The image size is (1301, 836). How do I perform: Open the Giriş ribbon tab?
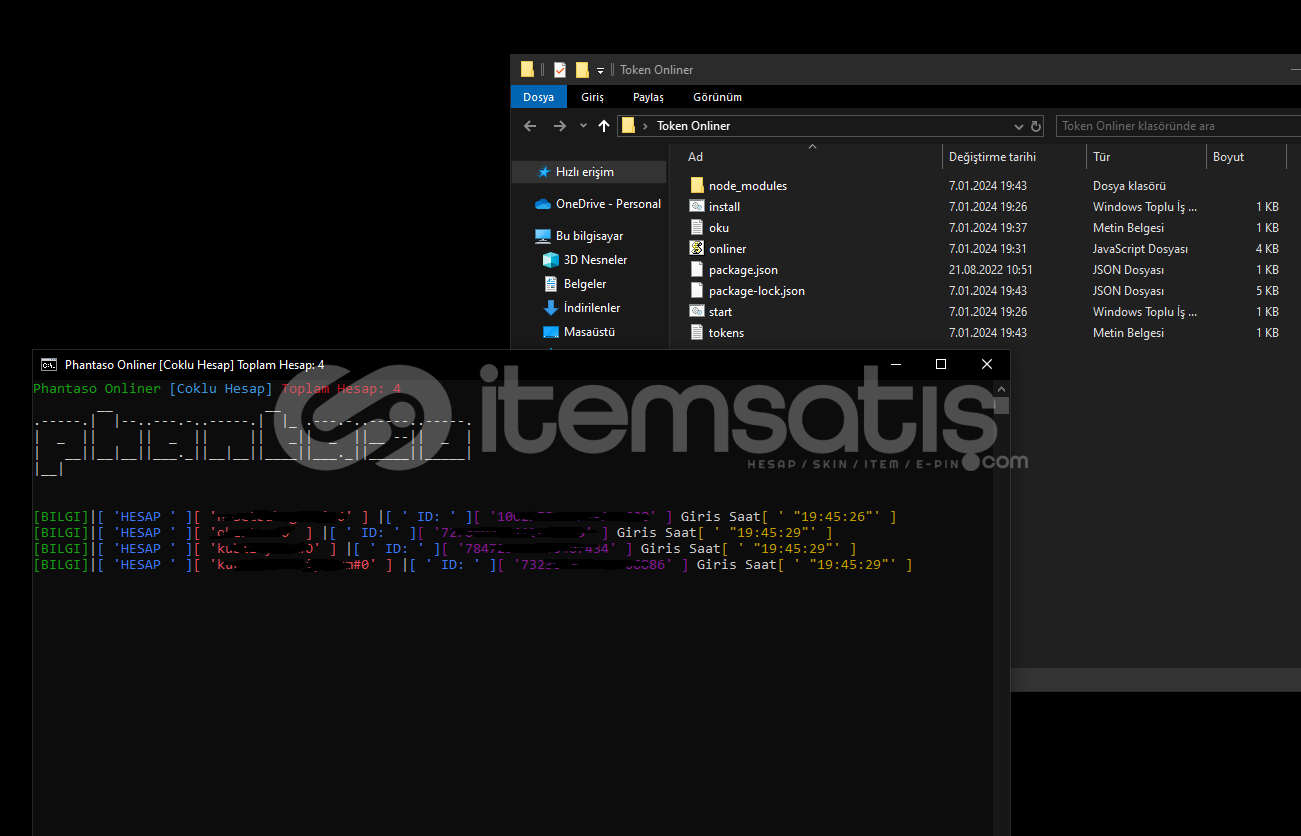click(593, 97)
